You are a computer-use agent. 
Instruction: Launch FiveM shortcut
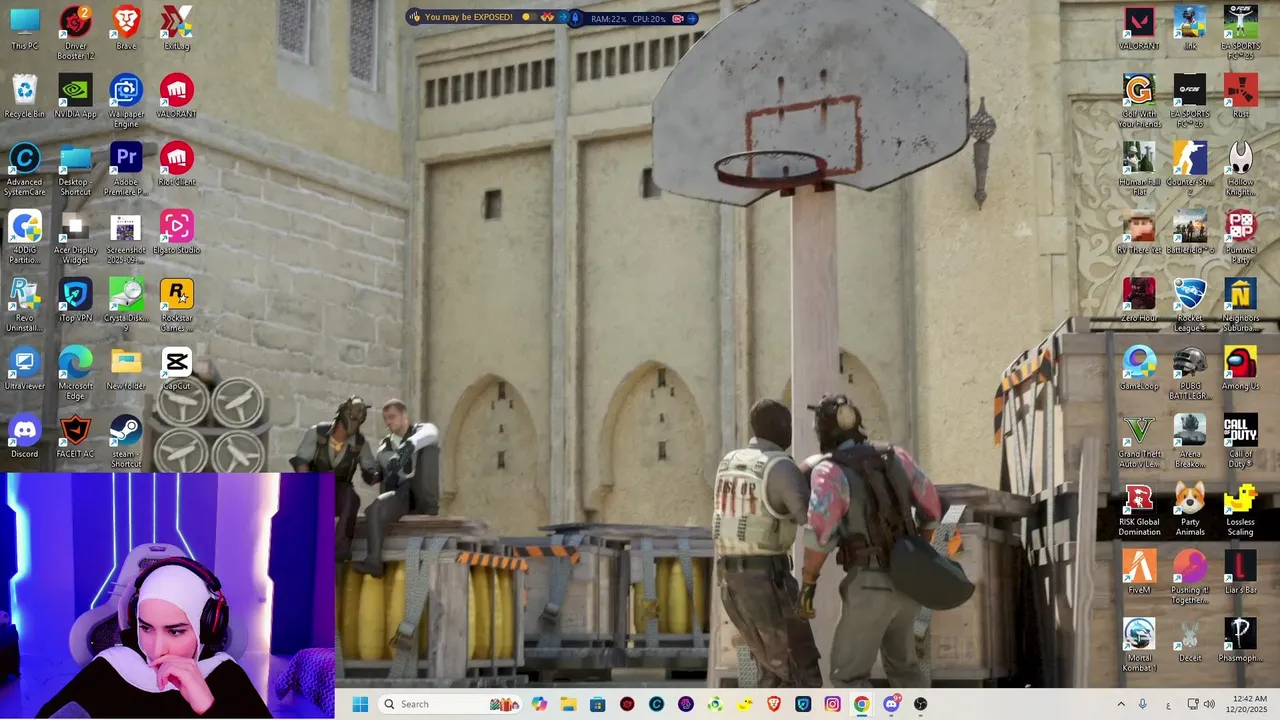[x=1139, y=573]
